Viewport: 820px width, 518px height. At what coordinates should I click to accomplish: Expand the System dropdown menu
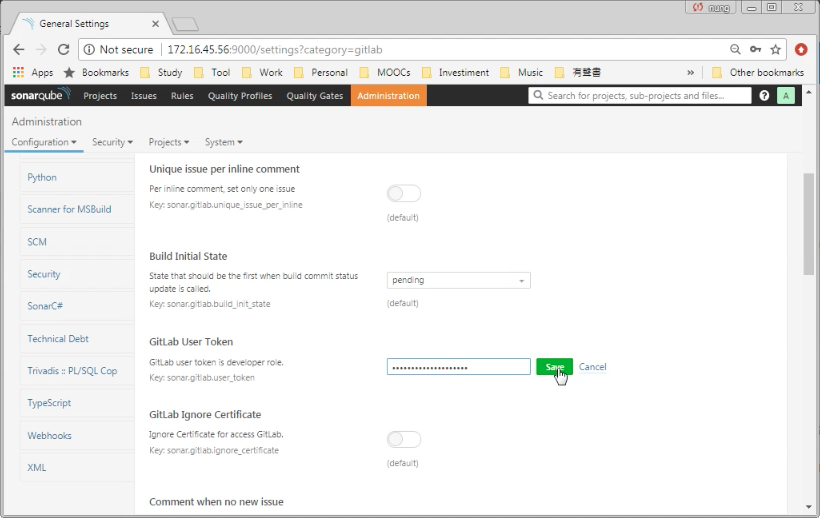[x=224, y=142]
